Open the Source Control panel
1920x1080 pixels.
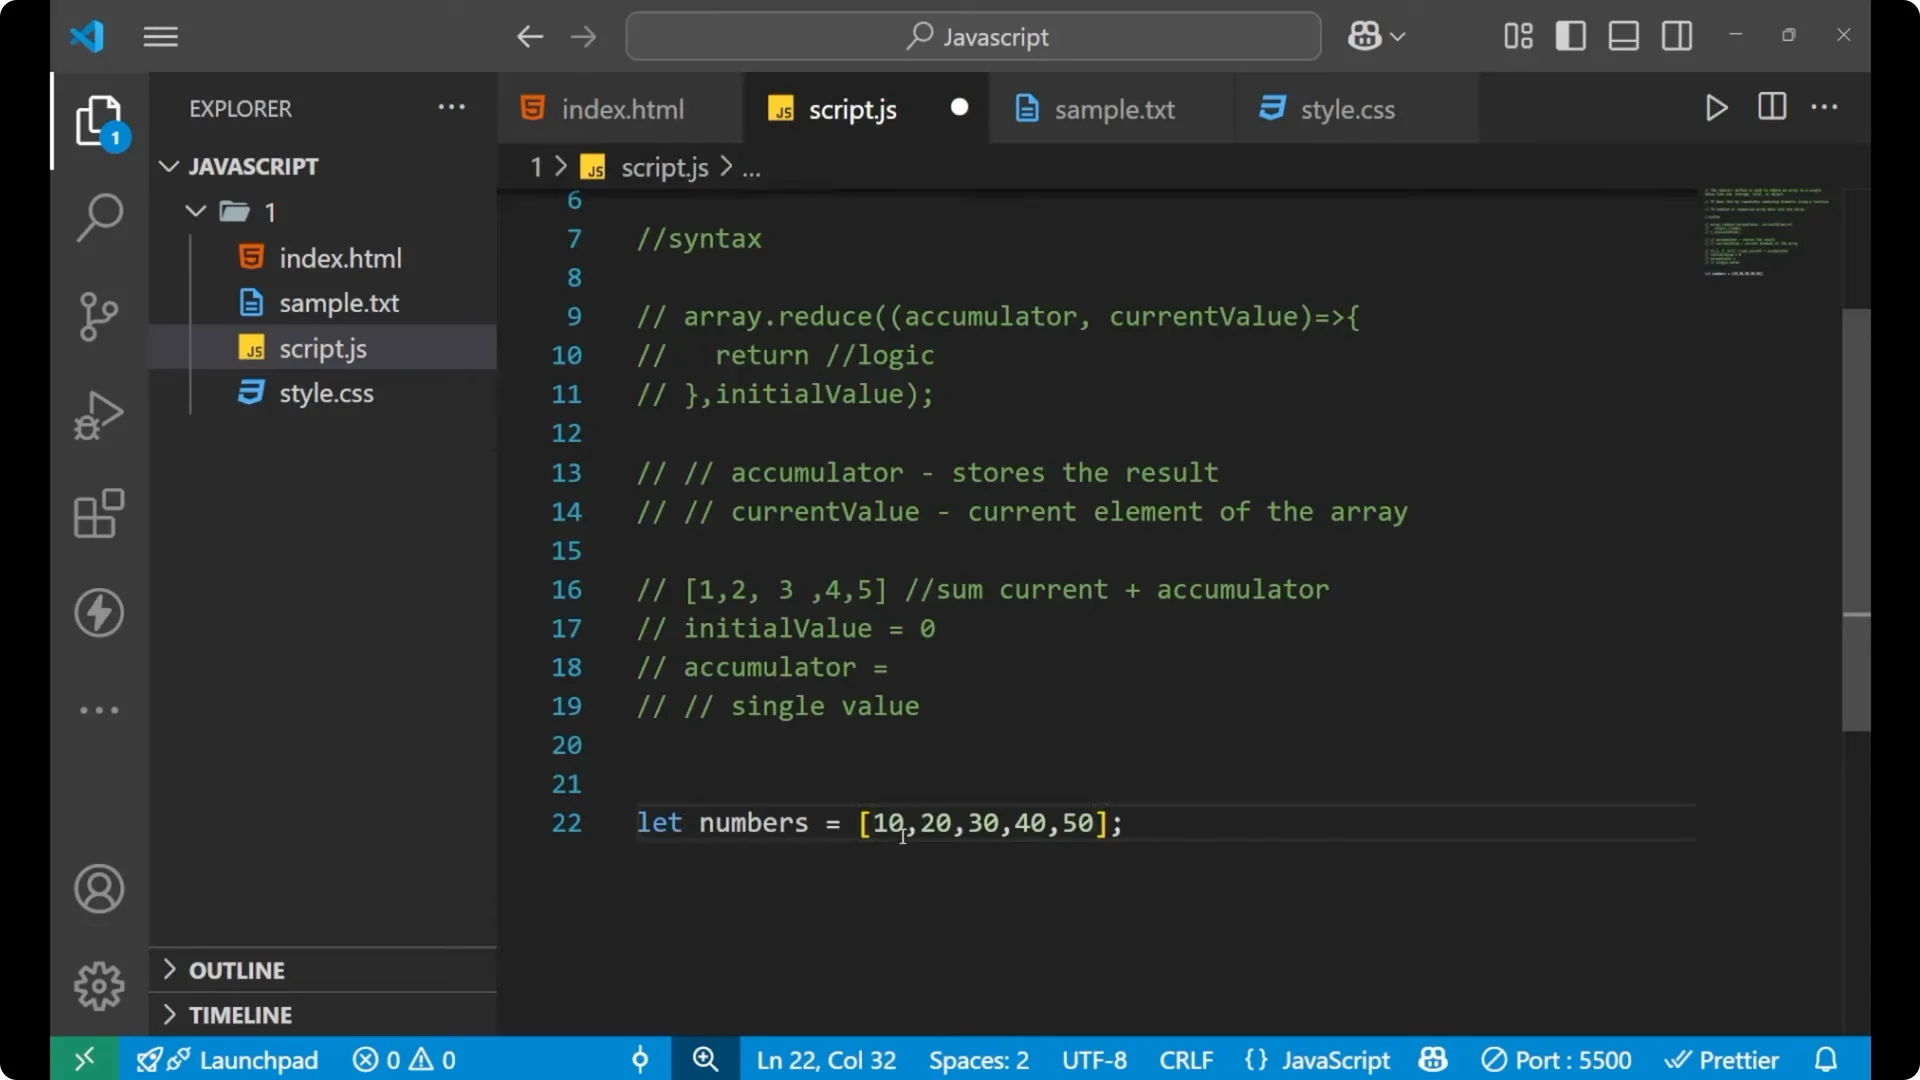coord(99,316)
